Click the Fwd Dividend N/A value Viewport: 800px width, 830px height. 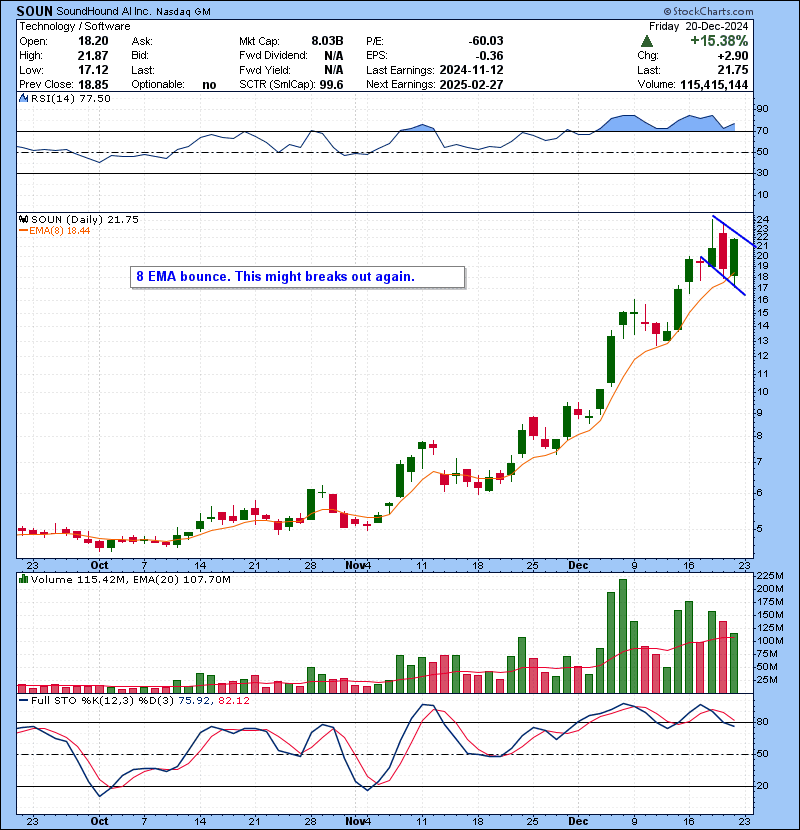point(334,56)
